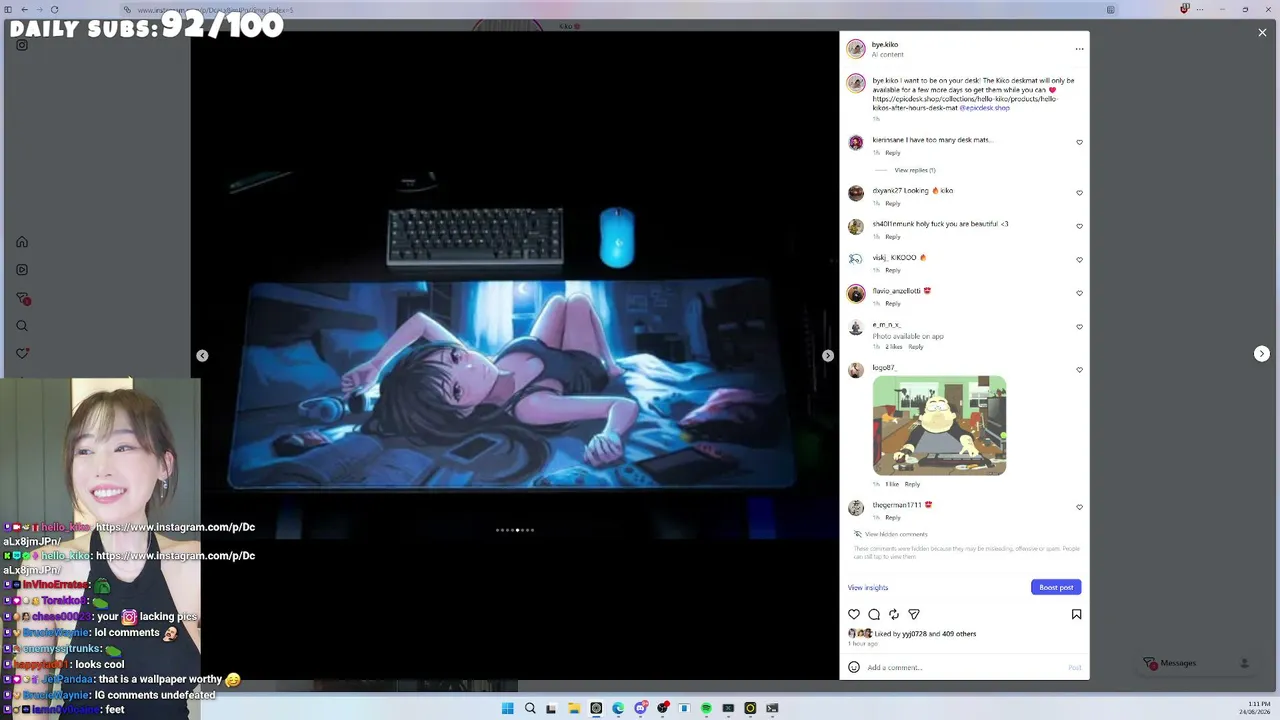Reply to viskj_'s comment
The width and height of the screenshot is (1280, 720).
893,270
